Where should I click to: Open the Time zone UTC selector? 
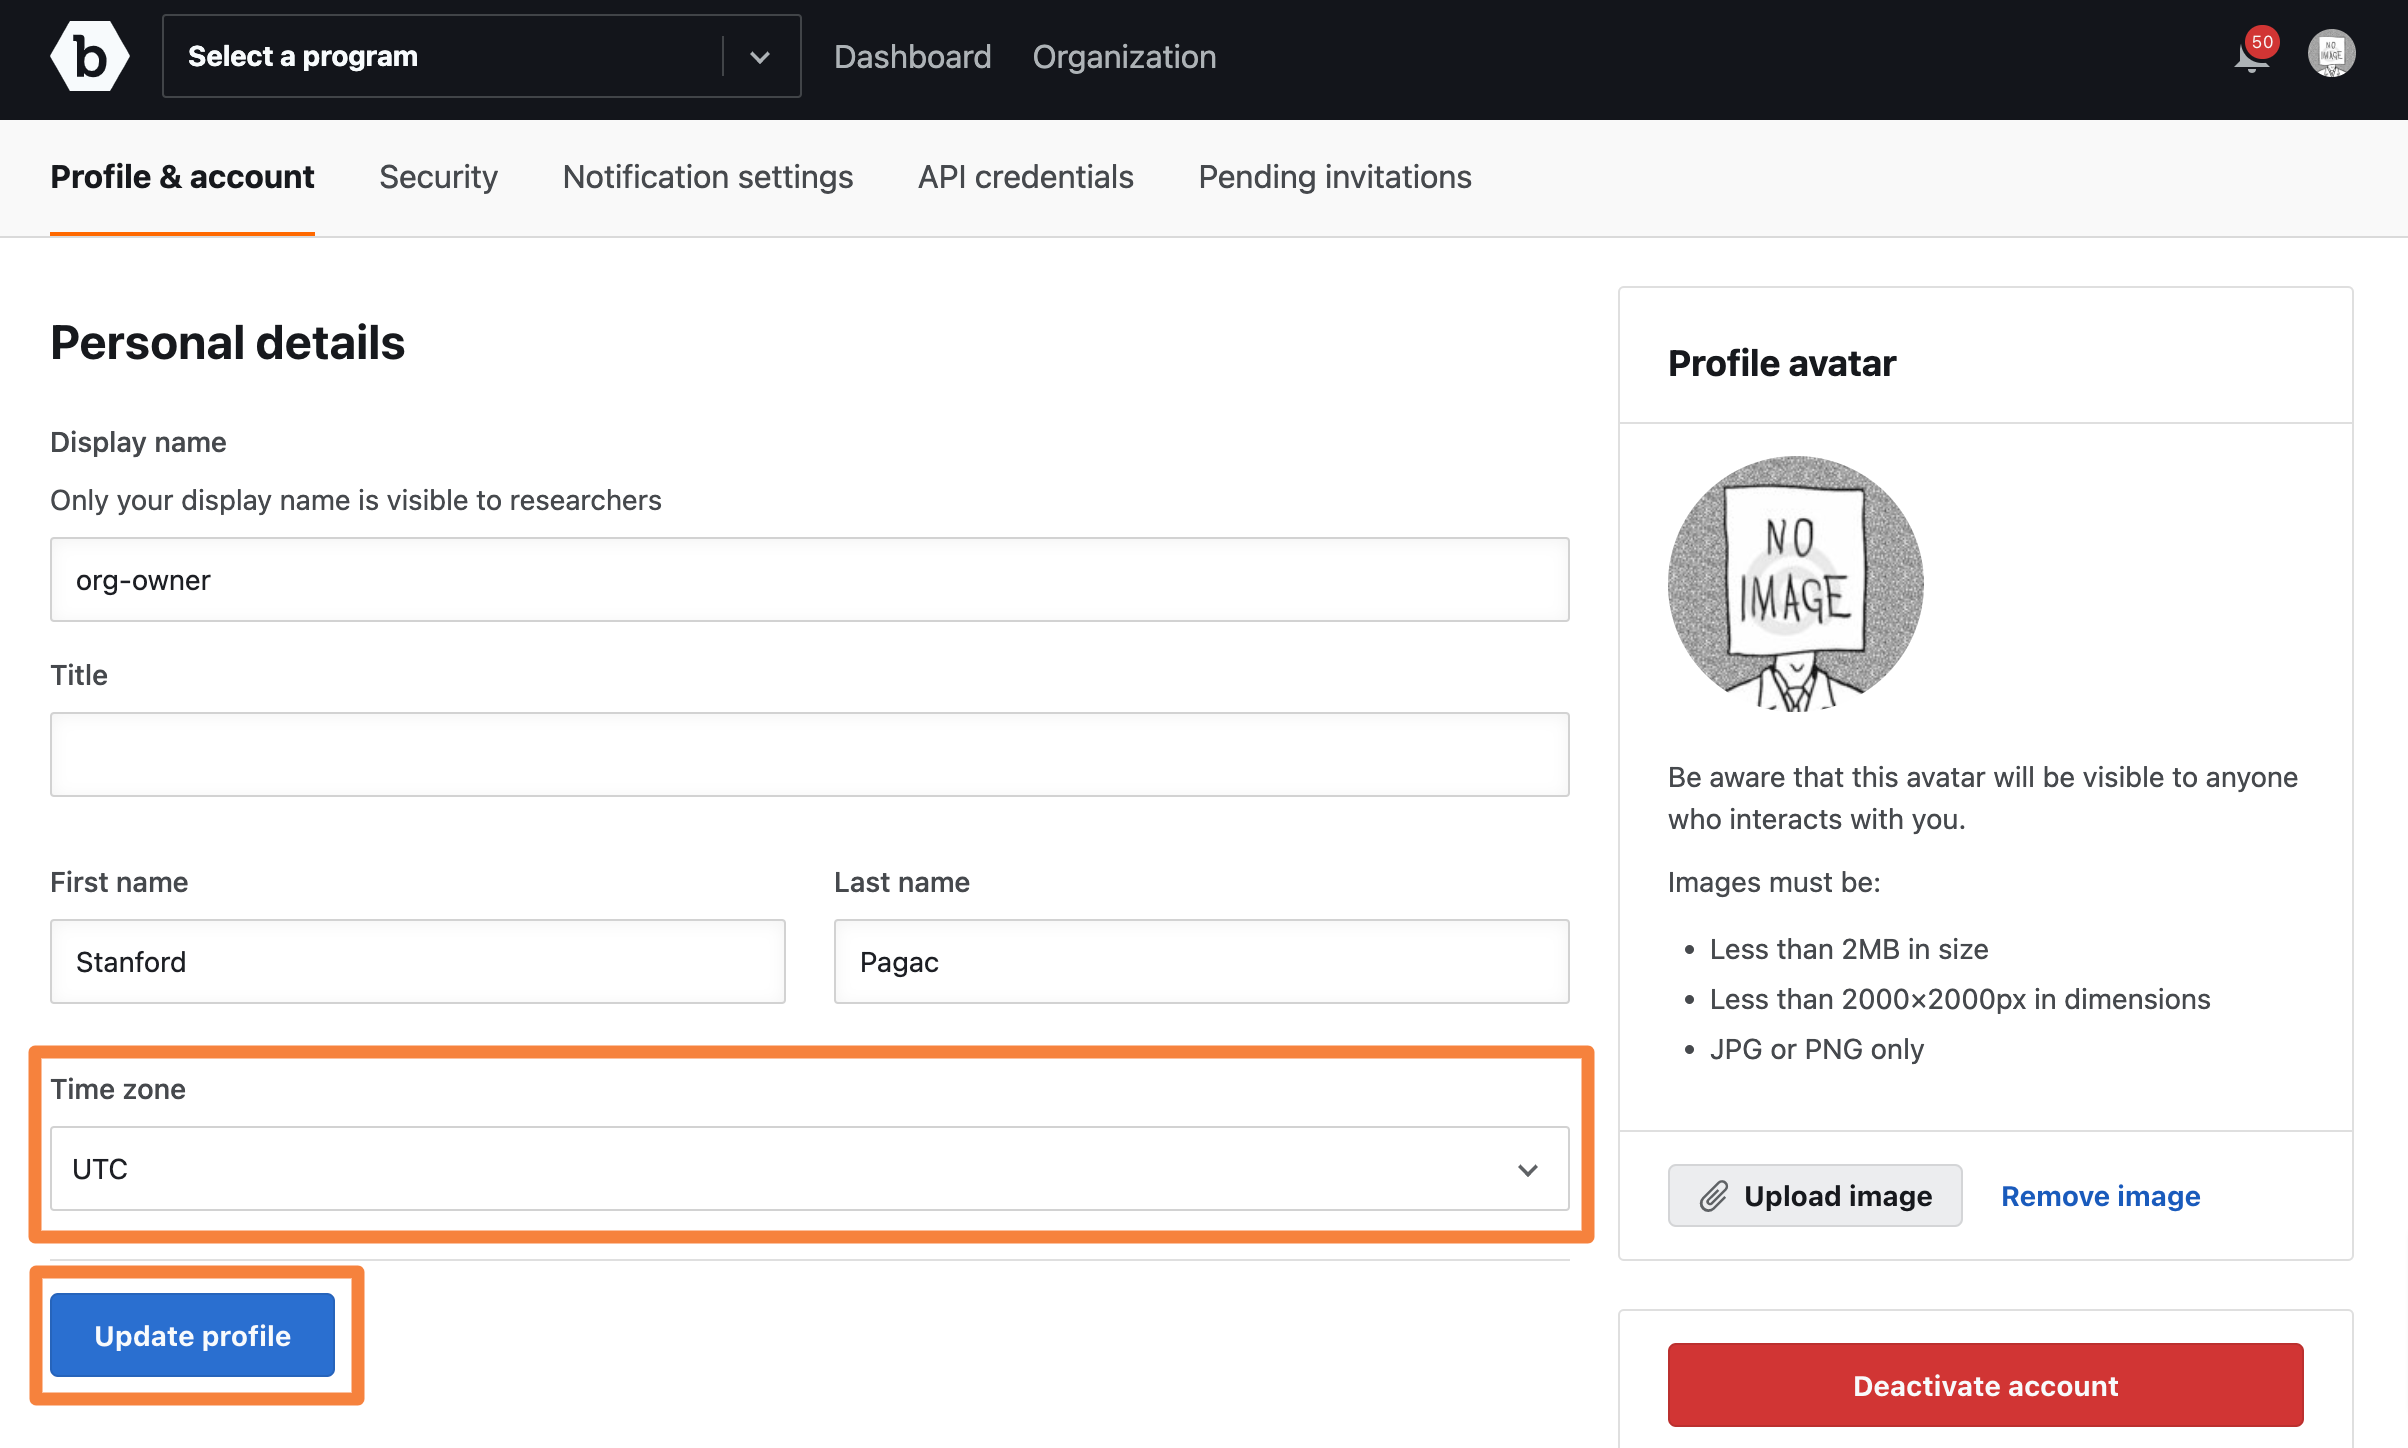coord(808,1169)
